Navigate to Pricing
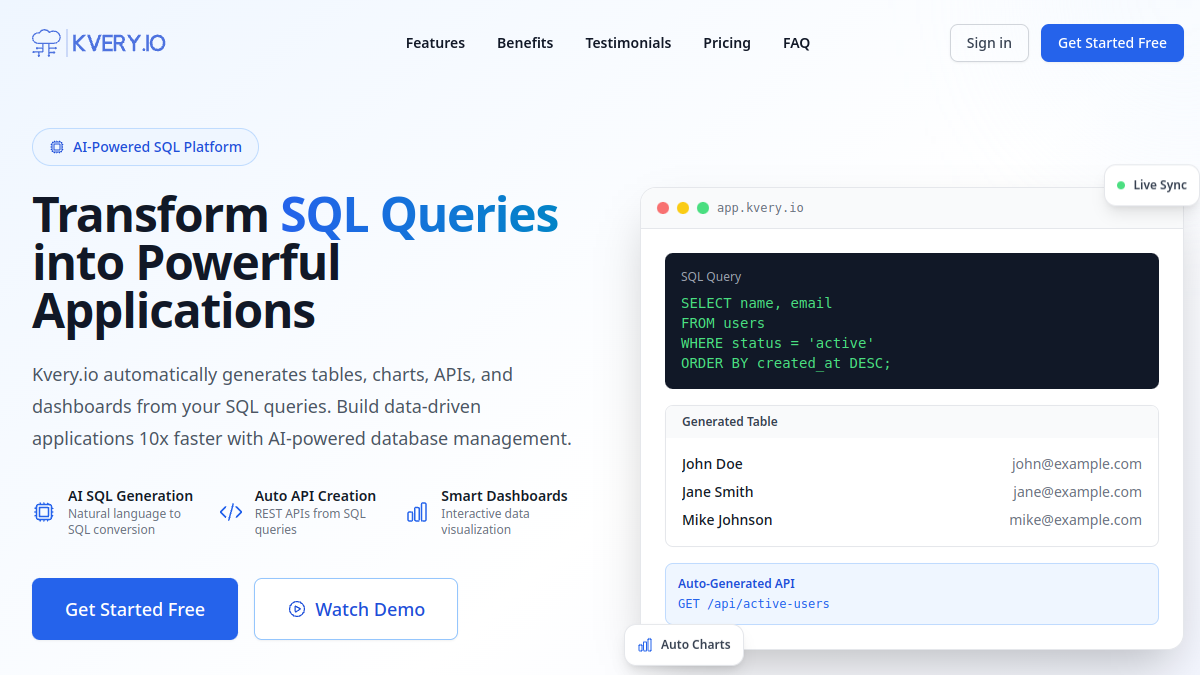Viewport: 1200px width, 675px height. [727, 43]
